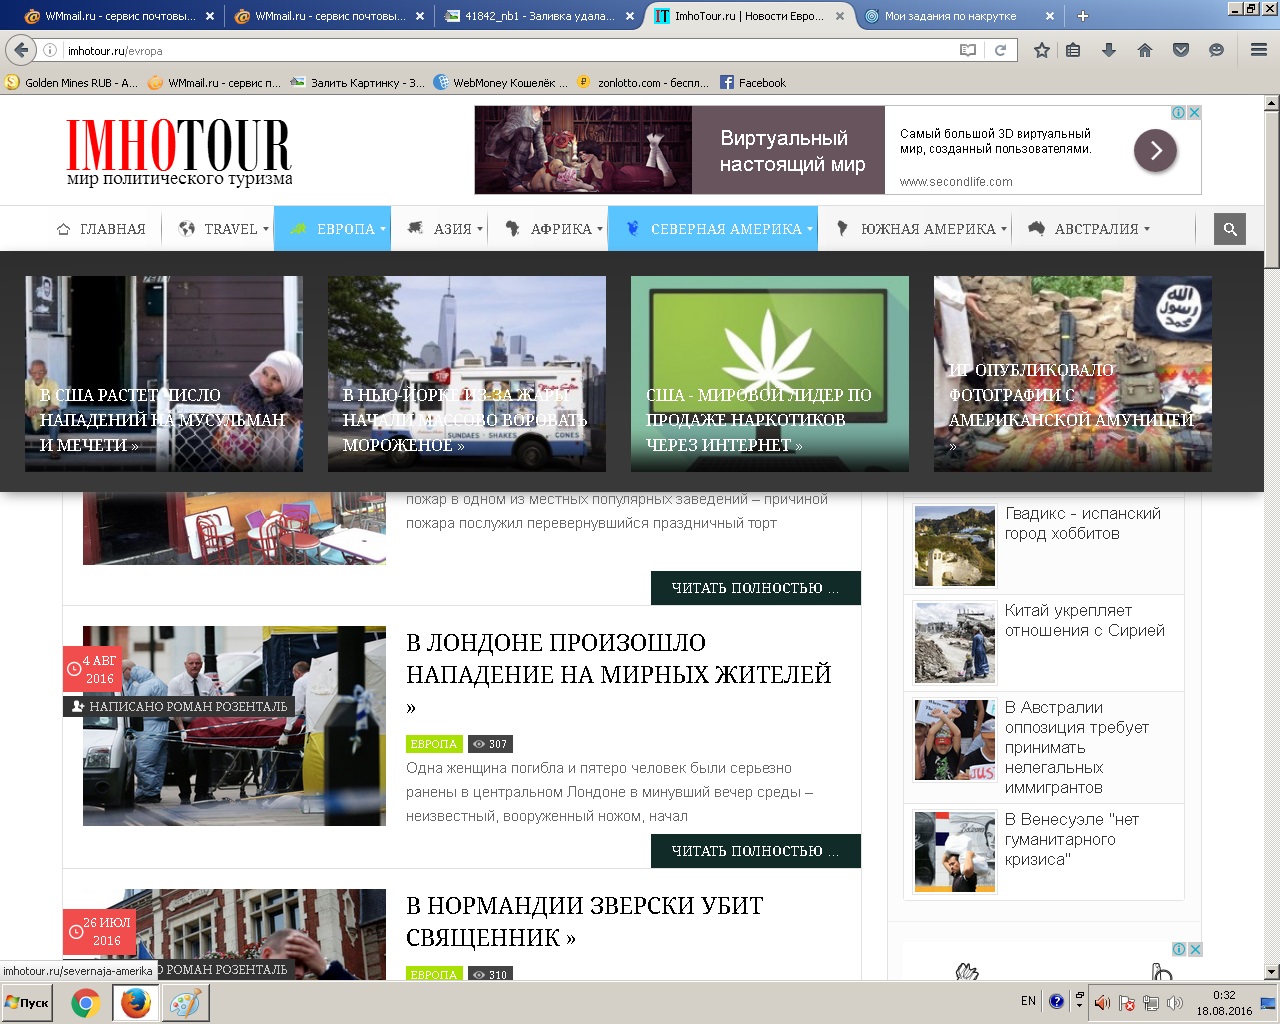Read the London attack article headline
Image resolution: width=1280 pixels, height=1024 pixels.
(x=618, y=674)
